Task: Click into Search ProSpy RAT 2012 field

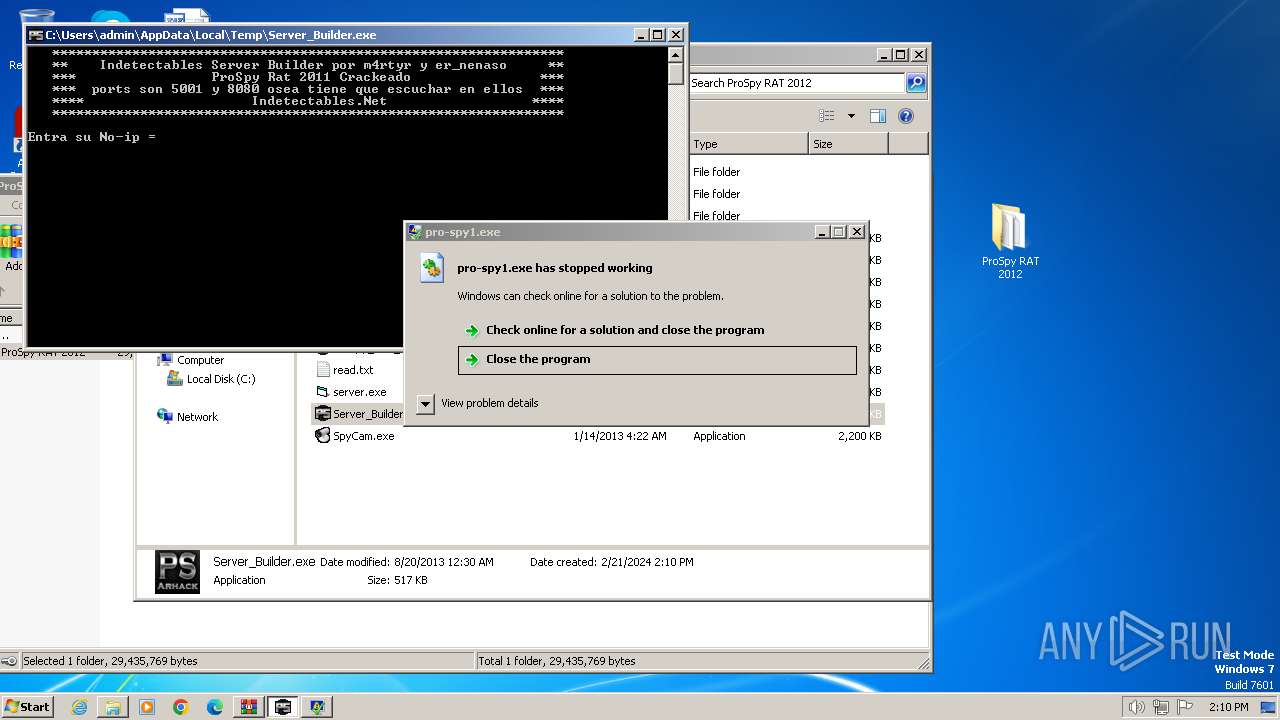Action: point(796,83)
